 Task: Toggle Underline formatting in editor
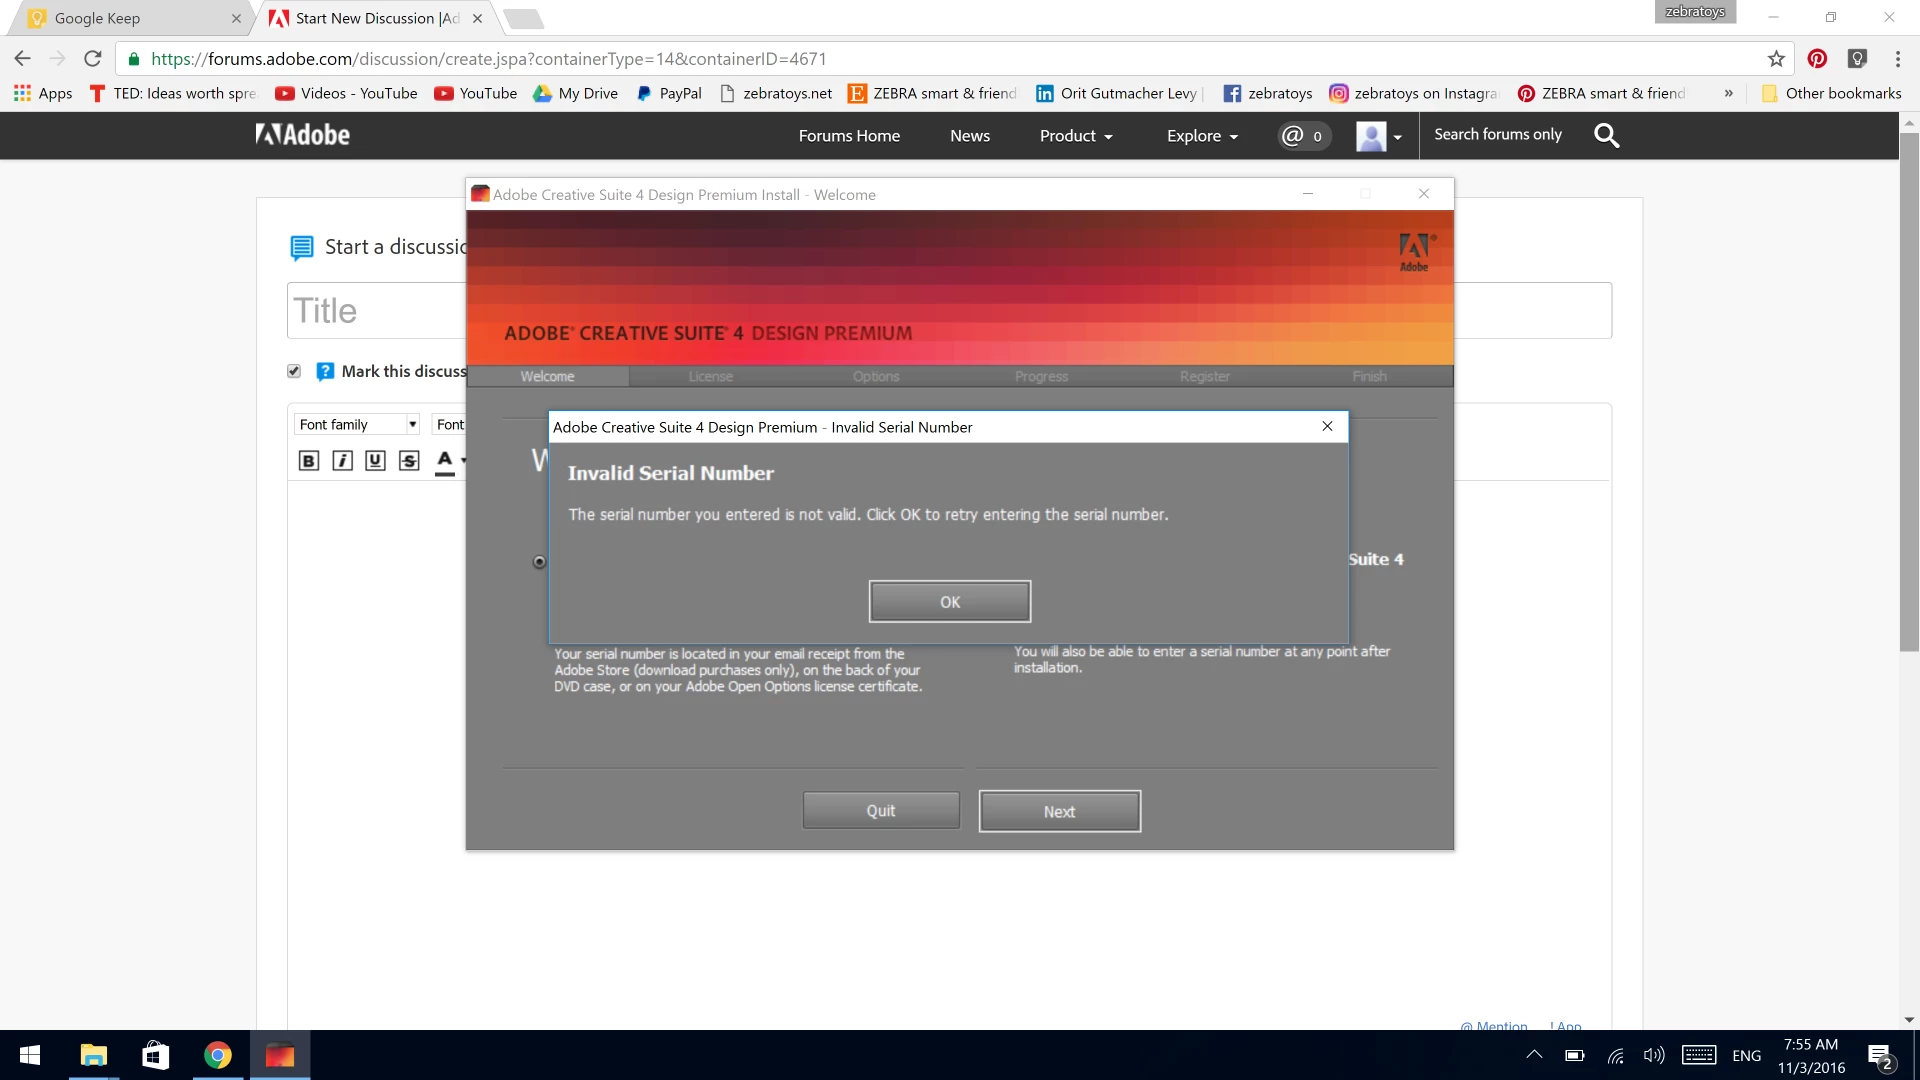pos(375,460)
